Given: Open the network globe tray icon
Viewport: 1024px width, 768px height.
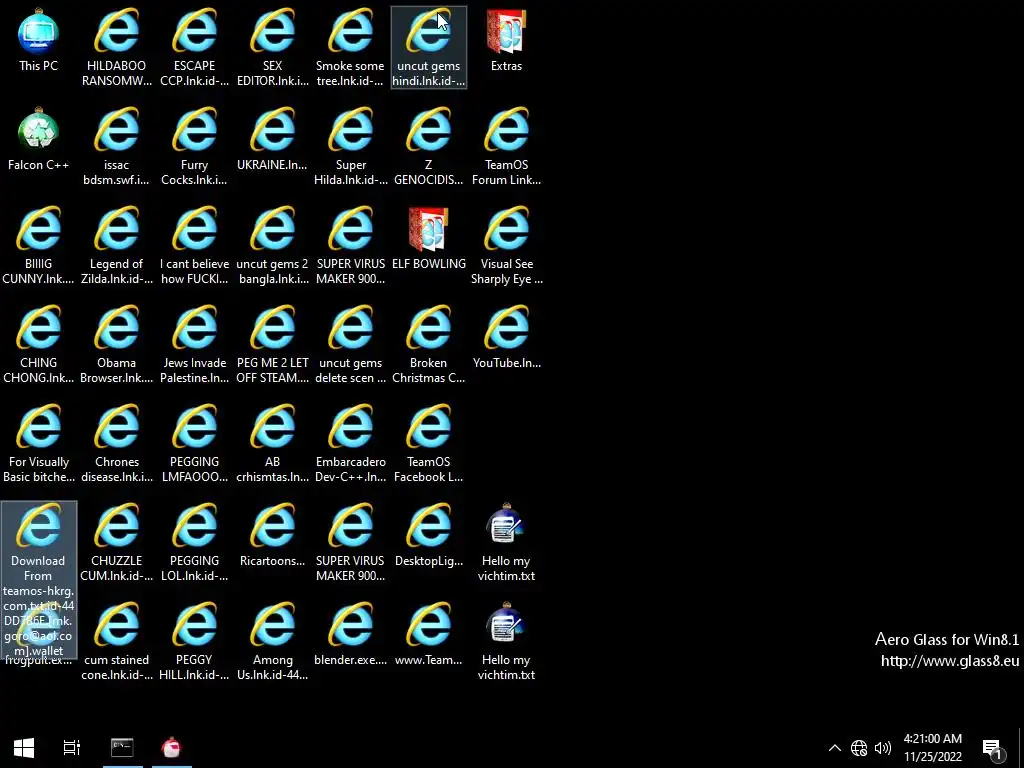Looking at the screenshot, I should click(859, 748).
